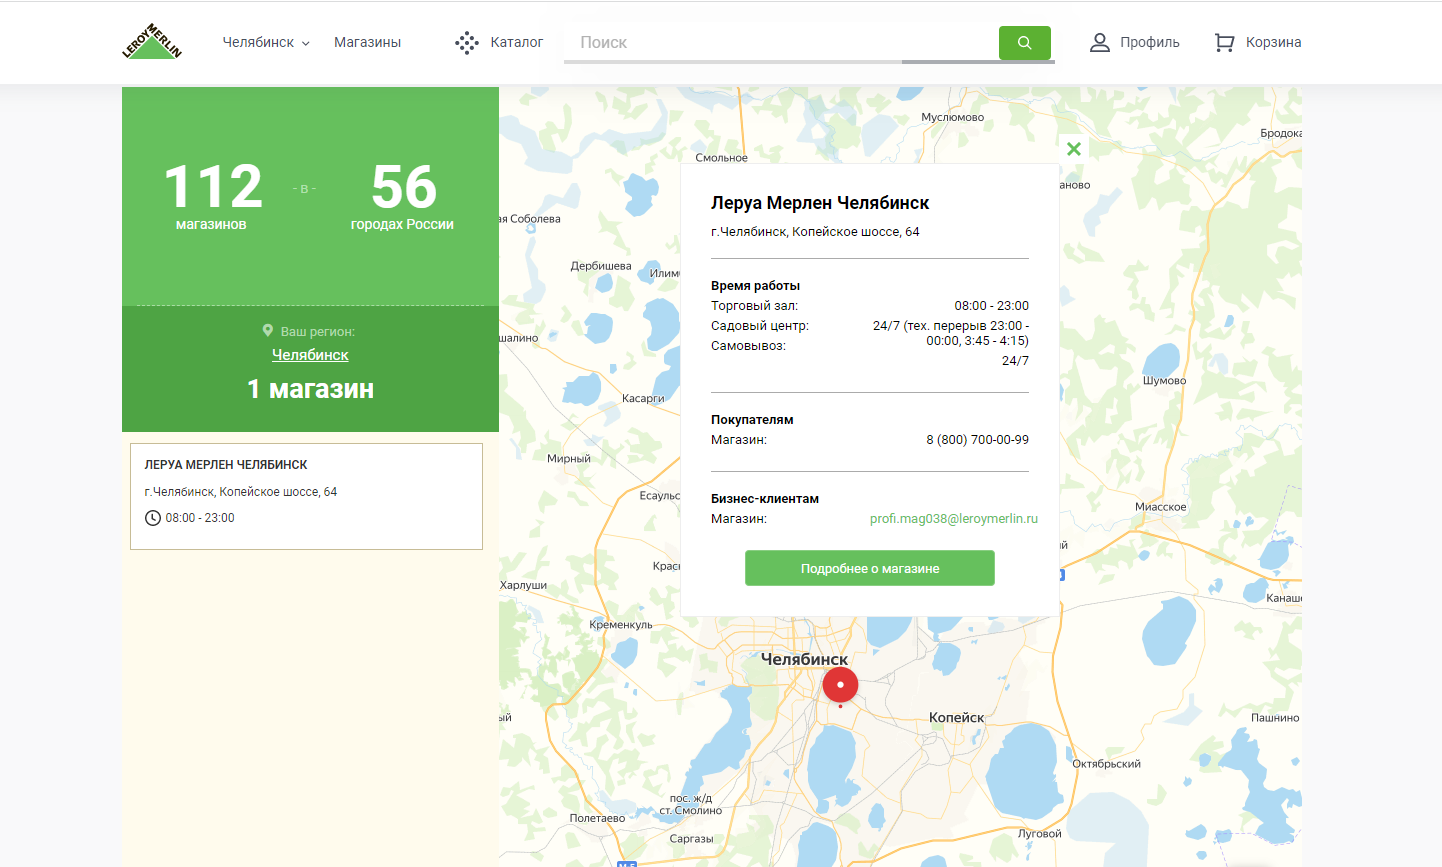Click the profi.mag038@leroymerlin.ru email link

(x=954, y=519)
